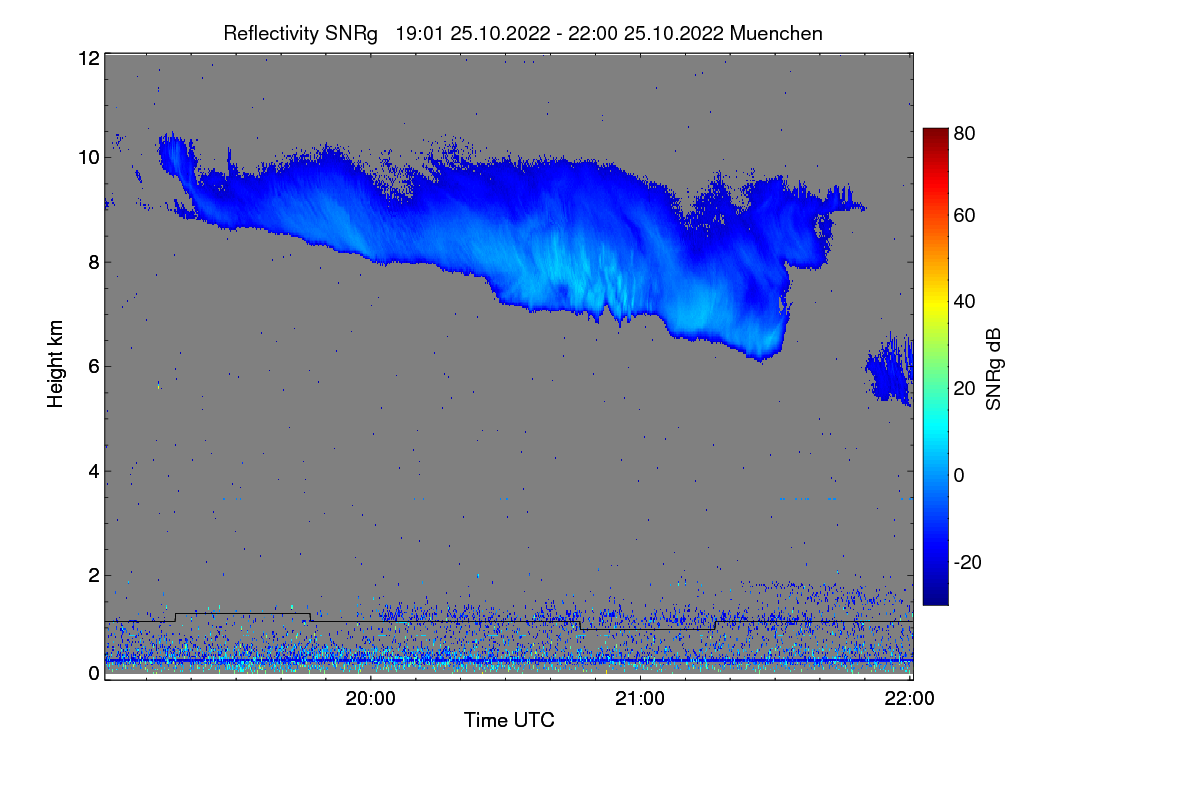Click the start time '19:01 25.10.2022' in title

pos(473,33)
